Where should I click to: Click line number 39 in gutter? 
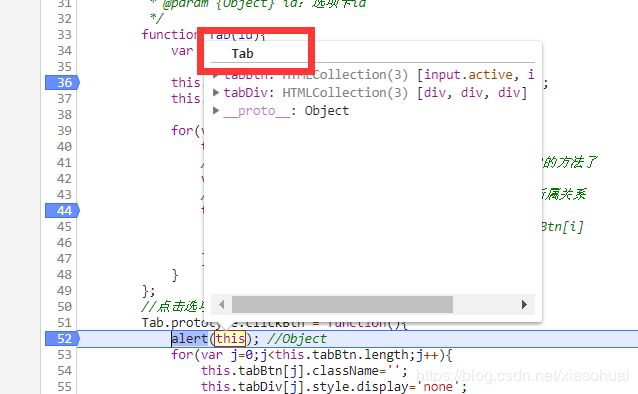64,131
